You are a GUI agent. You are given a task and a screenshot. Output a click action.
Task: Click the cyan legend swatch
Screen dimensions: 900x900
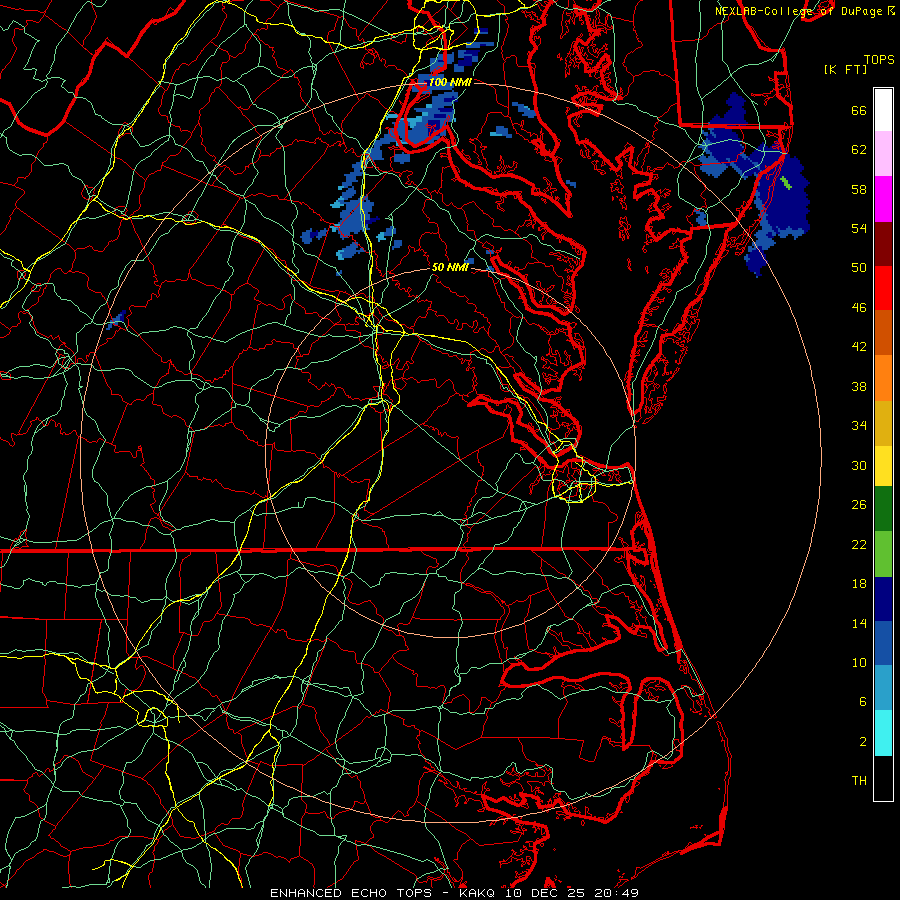(883, 733)
